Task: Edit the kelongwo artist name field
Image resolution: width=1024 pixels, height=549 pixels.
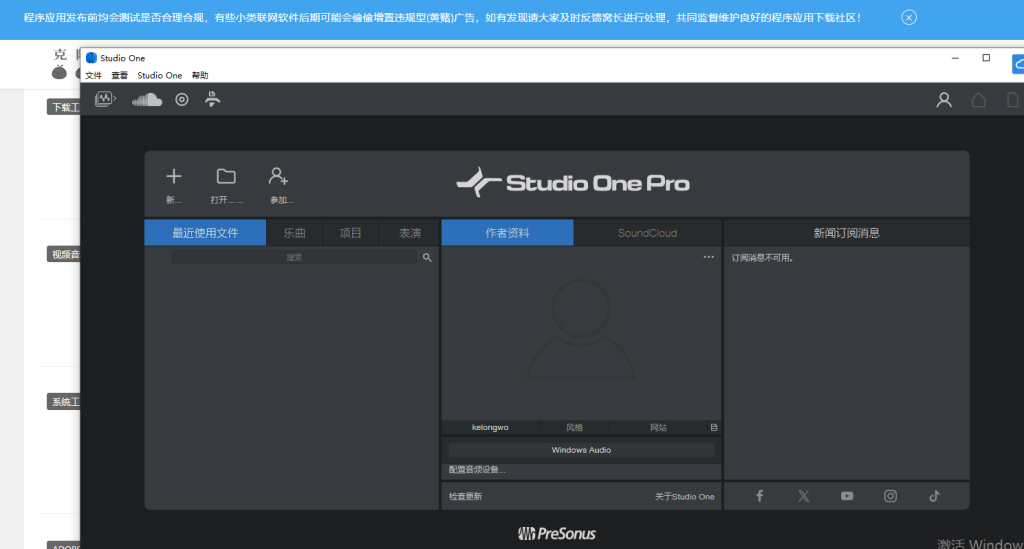Action: [x=490, y=428]
